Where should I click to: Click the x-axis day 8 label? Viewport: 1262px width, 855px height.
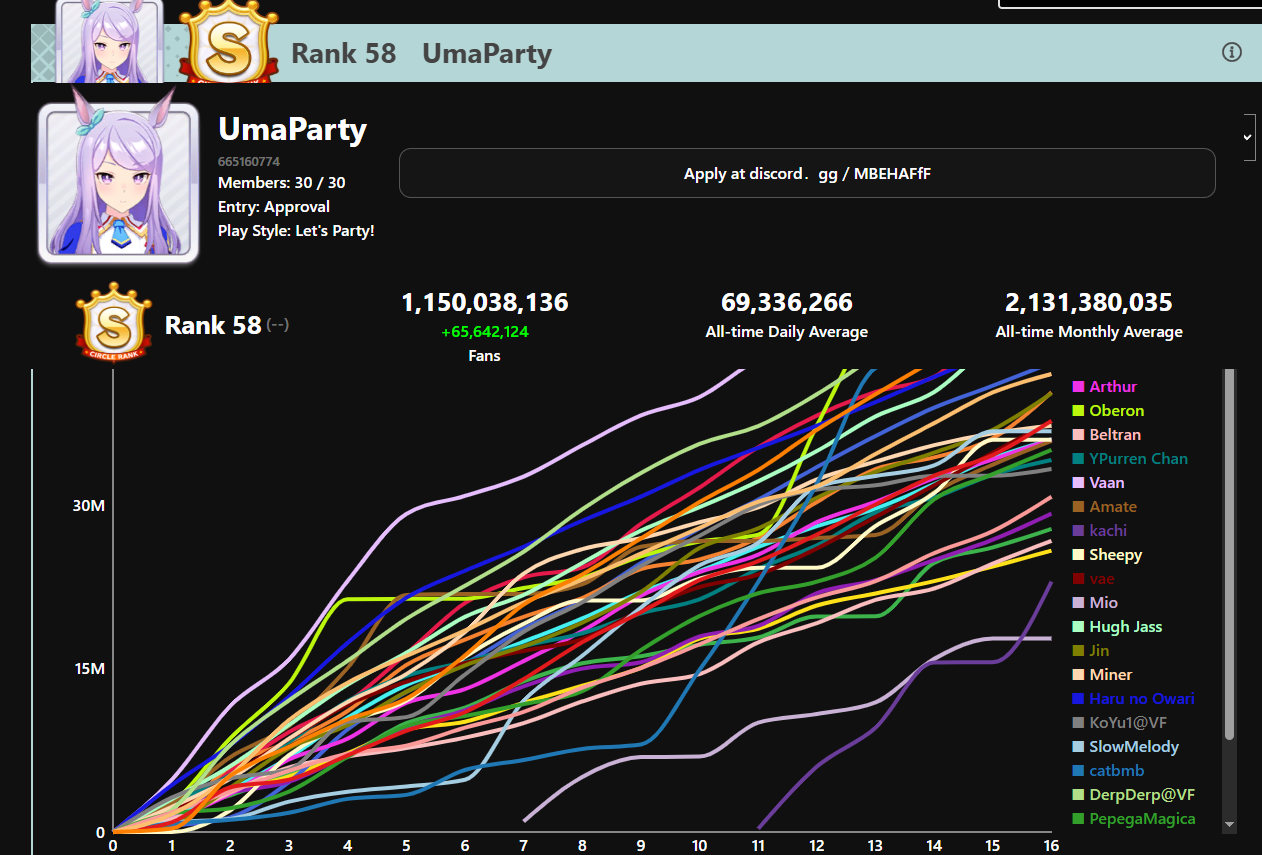coord(582,845)
